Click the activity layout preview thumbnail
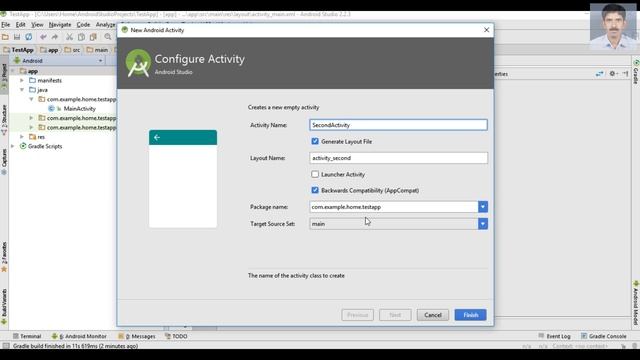 pos(183,179)
